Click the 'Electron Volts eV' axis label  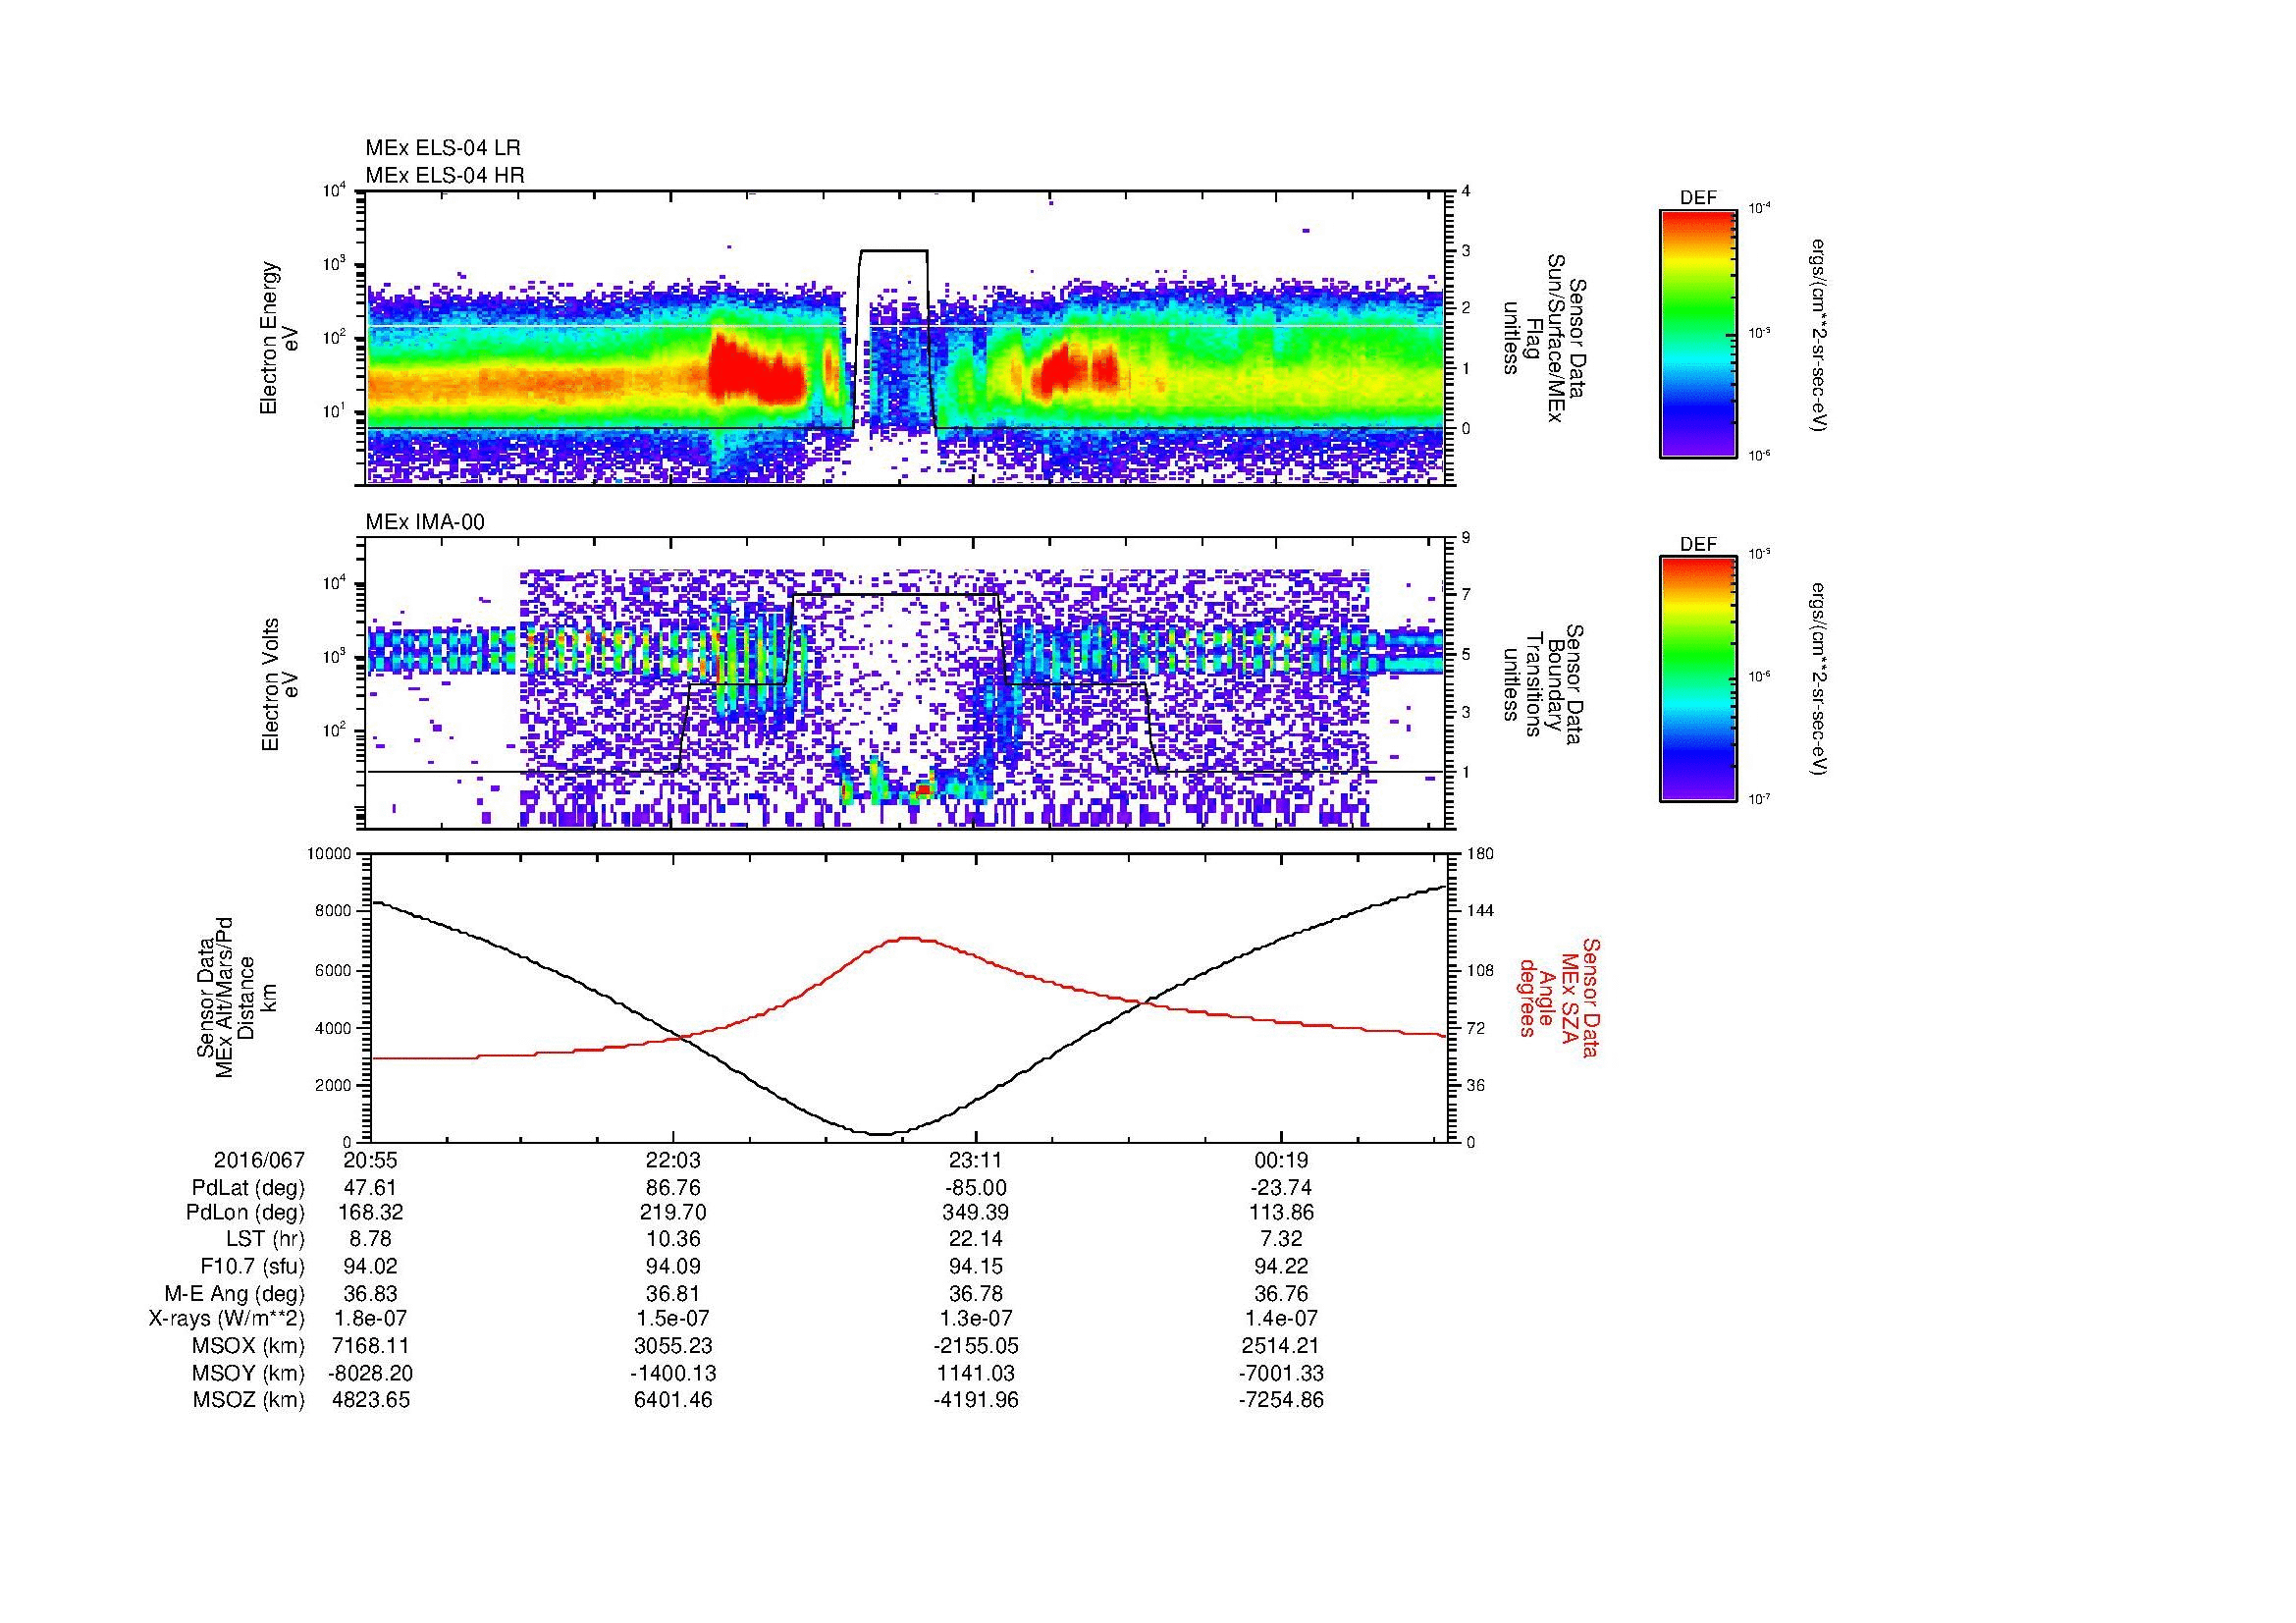(x=280, y=685)
